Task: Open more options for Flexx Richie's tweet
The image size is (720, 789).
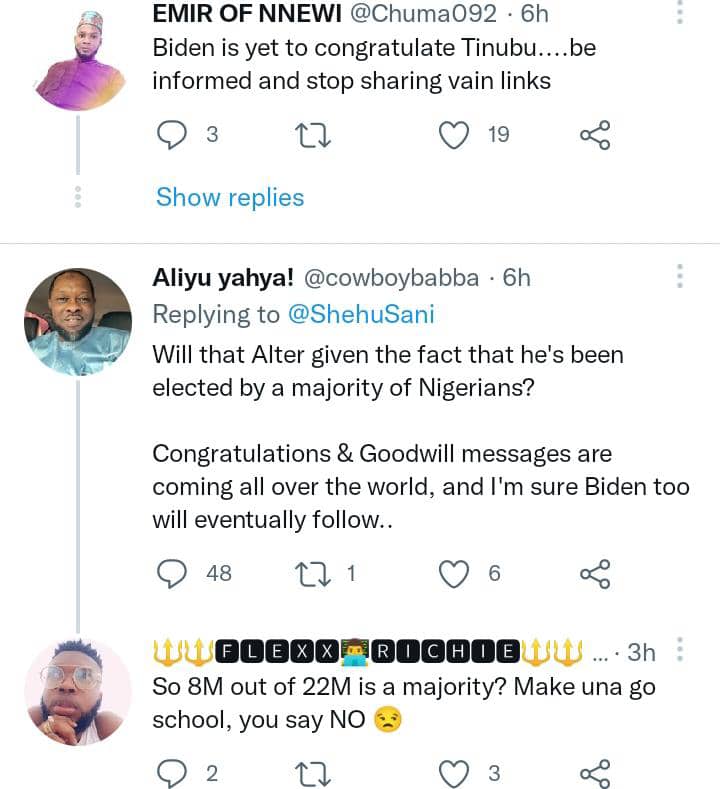Action: click(680, 652)
